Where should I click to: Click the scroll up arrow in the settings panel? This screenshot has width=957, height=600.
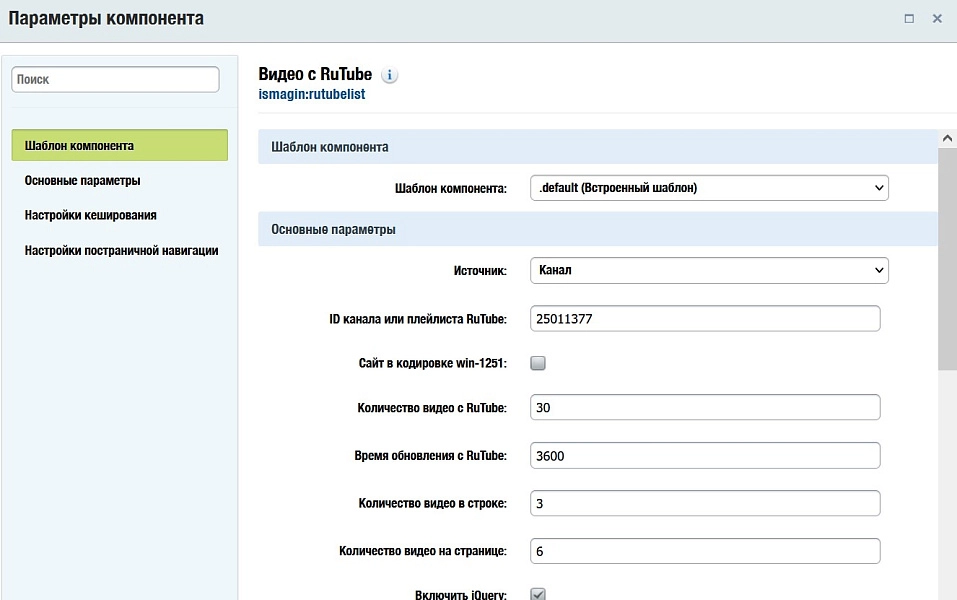click(947, 139)
